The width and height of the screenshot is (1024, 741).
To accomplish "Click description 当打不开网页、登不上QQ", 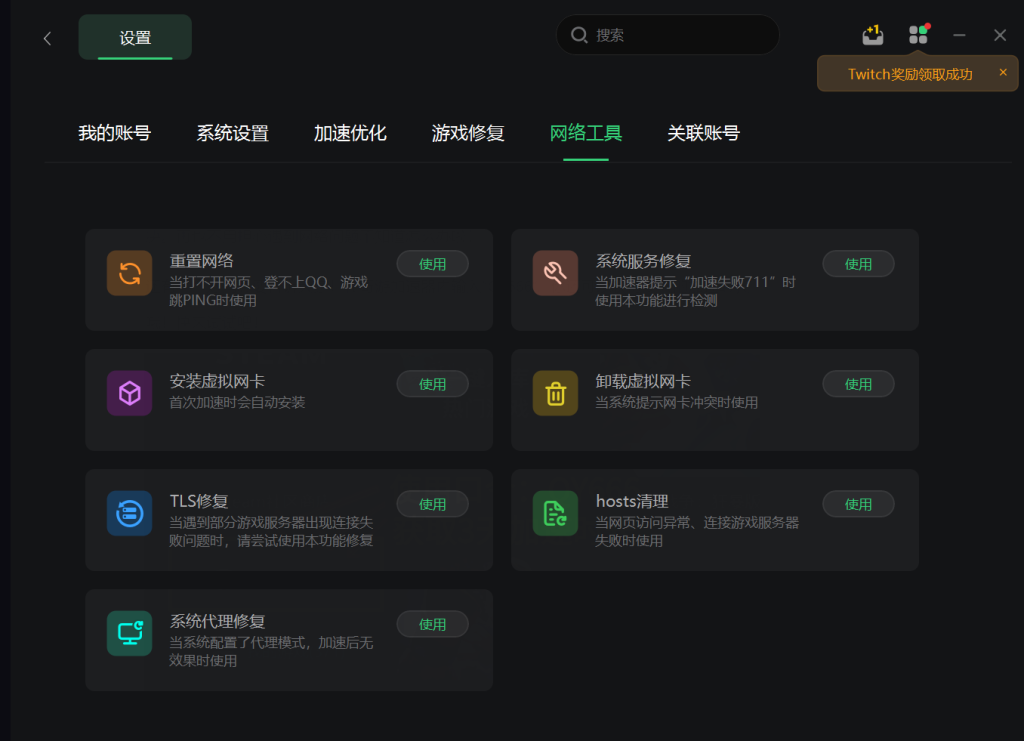I will click(268, 291).
